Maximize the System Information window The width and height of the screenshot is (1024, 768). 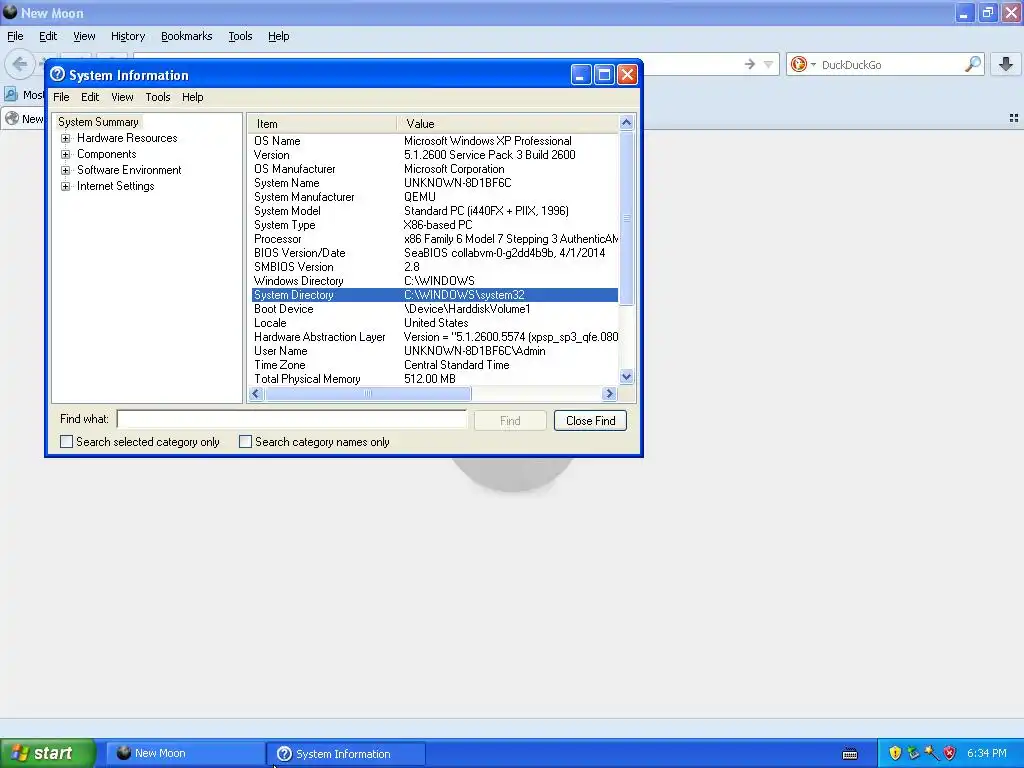(x=604, y=75)
